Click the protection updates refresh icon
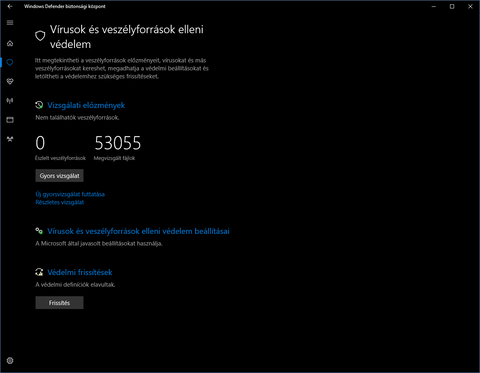 39,272
